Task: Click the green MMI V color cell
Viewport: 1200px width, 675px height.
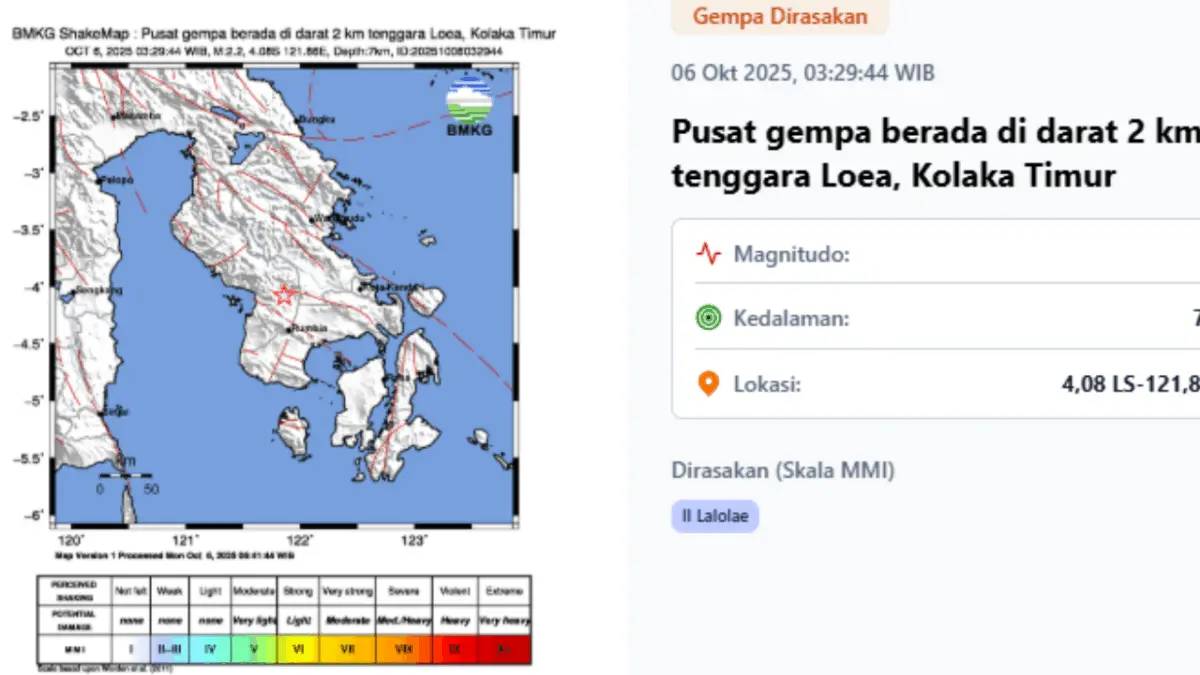Action: pyautogui.click(x=253, y=649)
